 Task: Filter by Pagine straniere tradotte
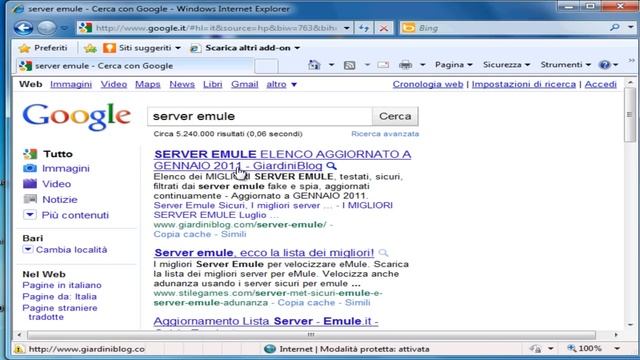tap(60, 312)
